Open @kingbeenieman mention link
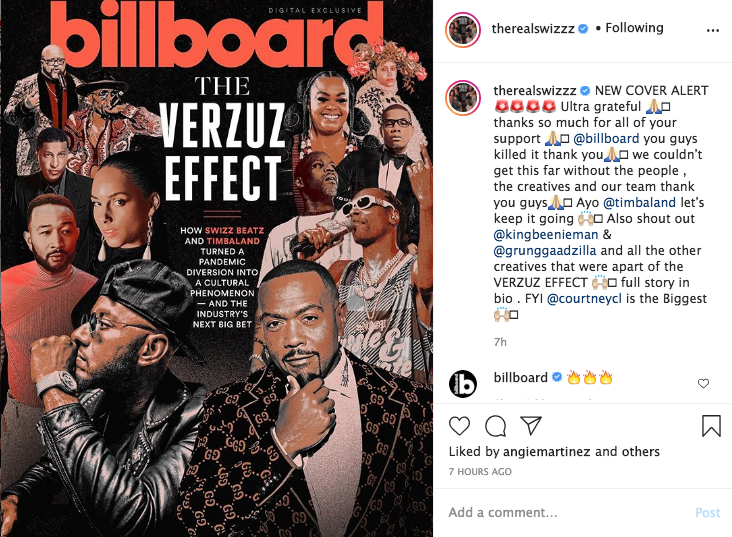The width and height of the screenshot is (732, 537). pos(546,234)
